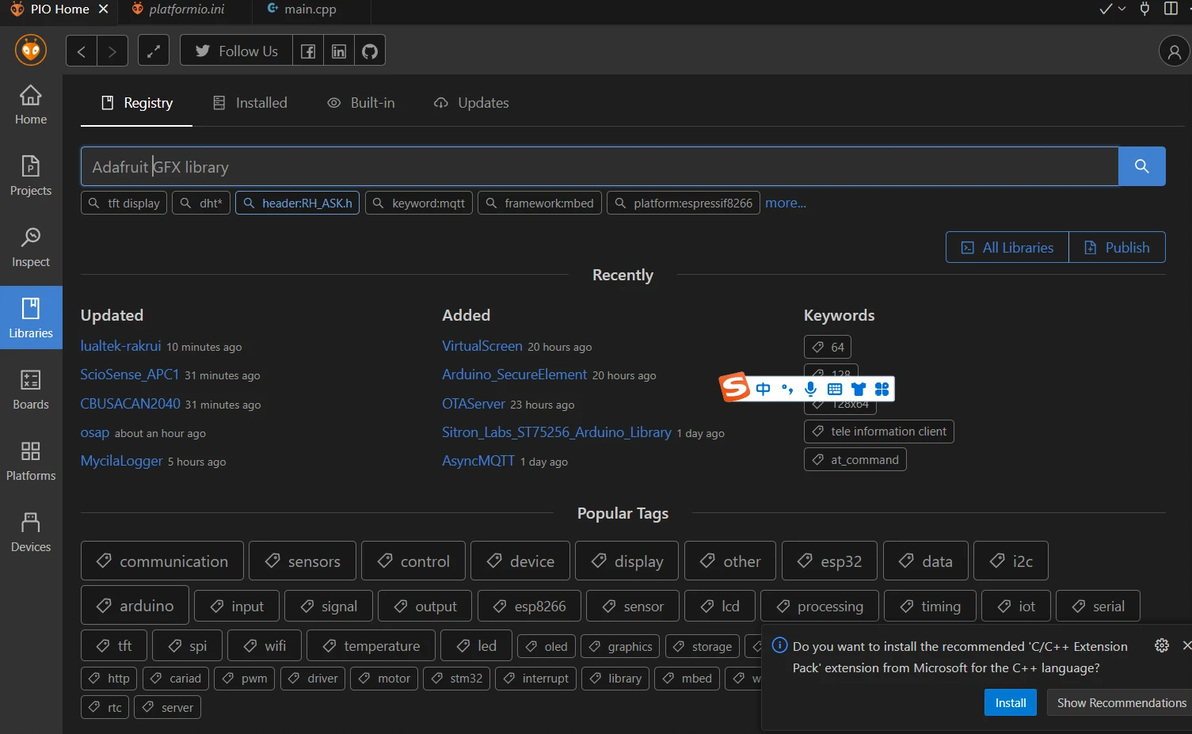Open the ScioSense_APC1 library link
Viewport: 1192px width, 734px height.
pyautogui.click(x=130, y=375)
